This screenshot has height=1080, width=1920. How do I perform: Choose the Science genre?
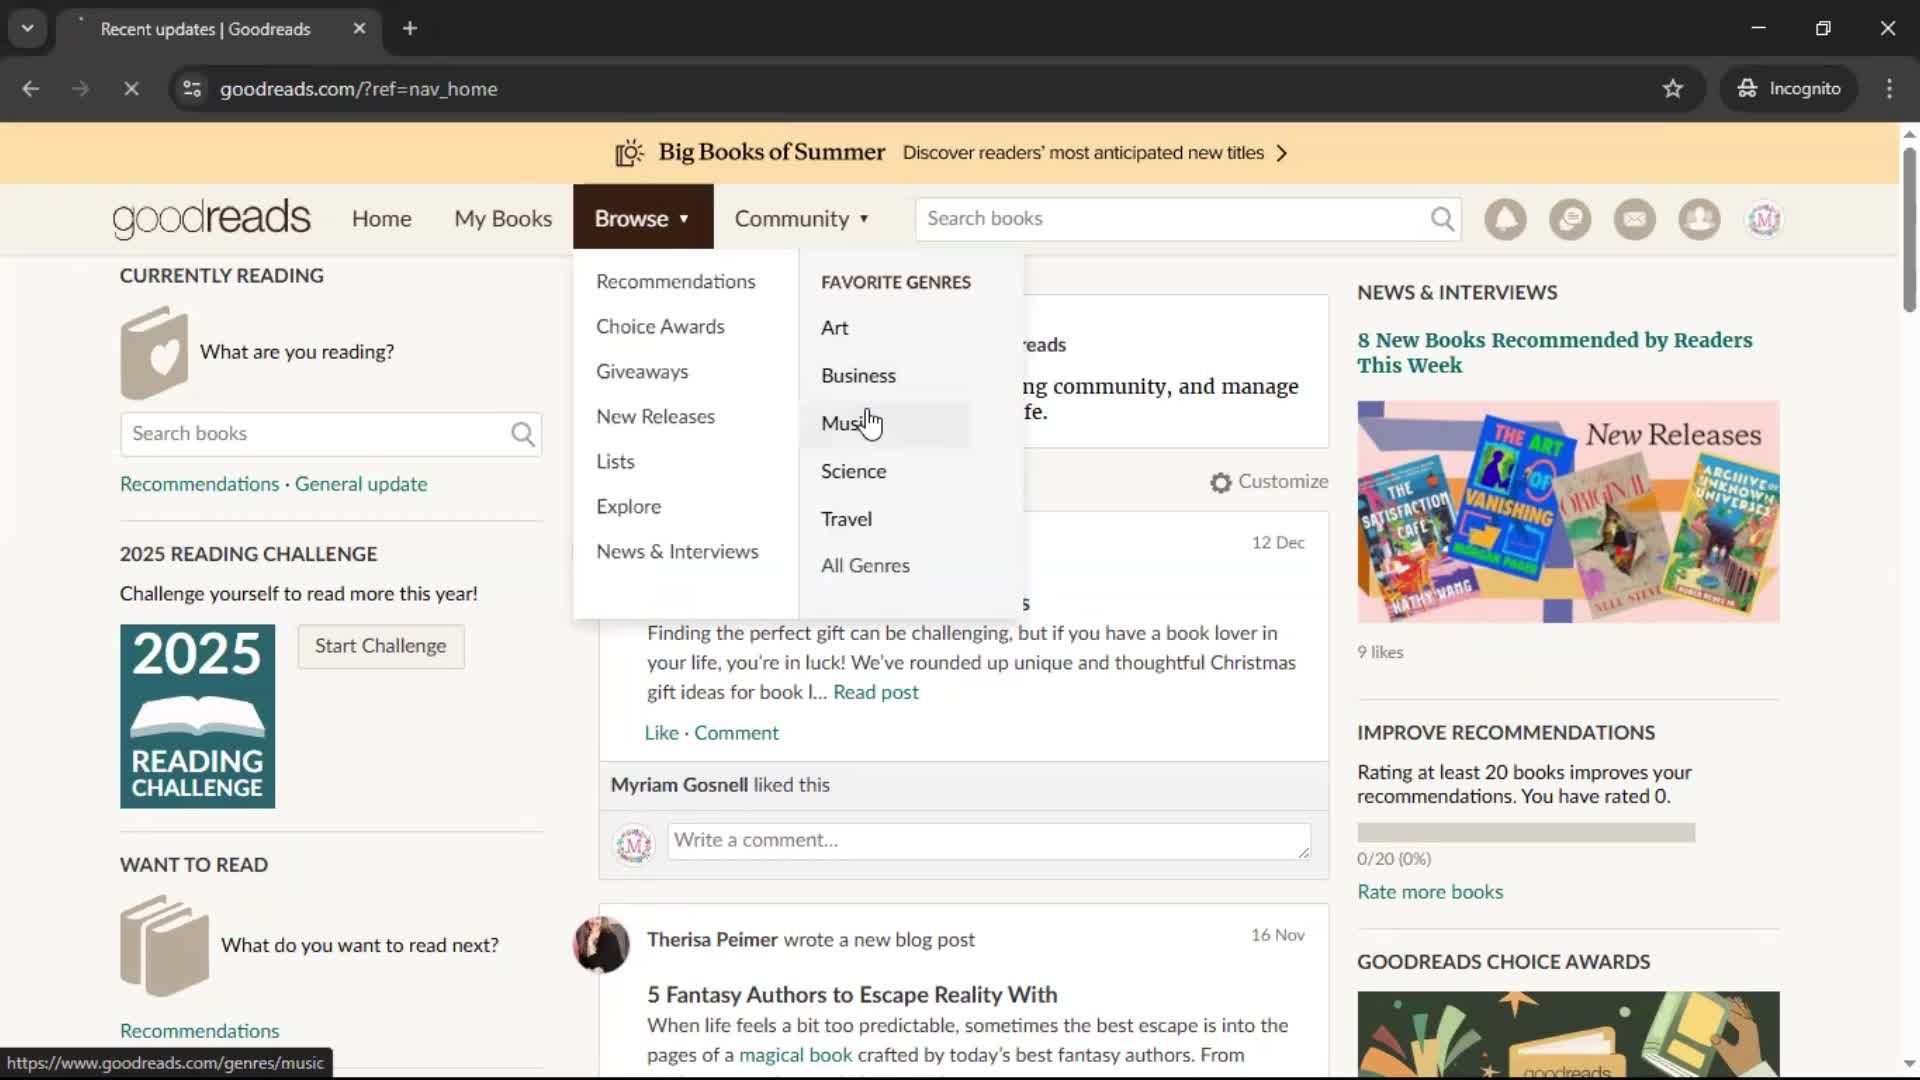pyautogui.click(x=853, y=472)
